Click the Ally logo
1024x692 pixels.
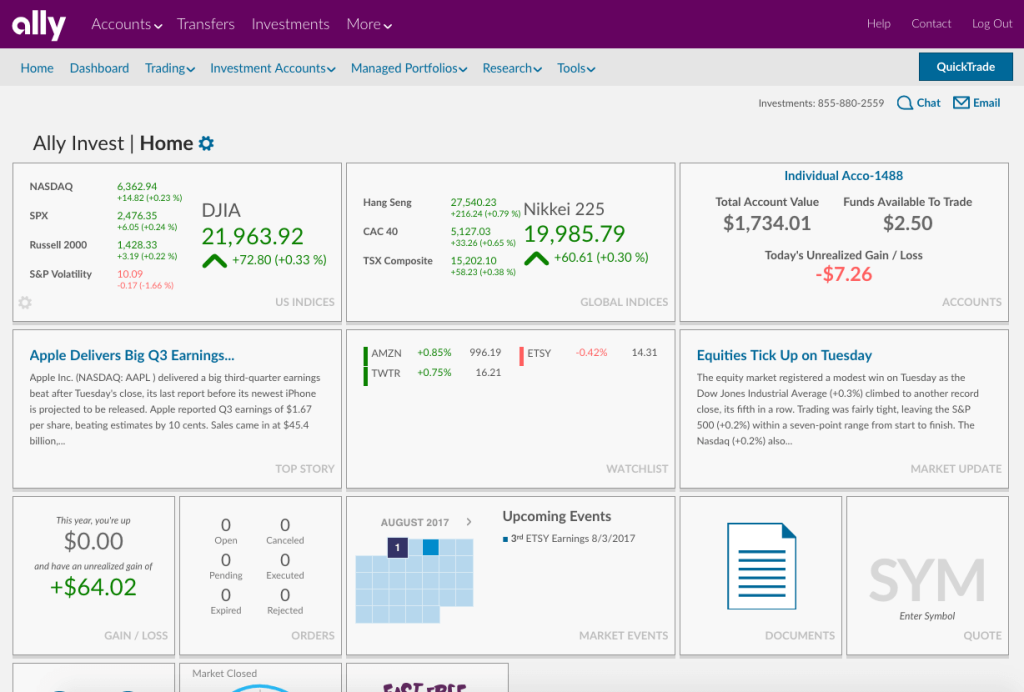[36, 24]
